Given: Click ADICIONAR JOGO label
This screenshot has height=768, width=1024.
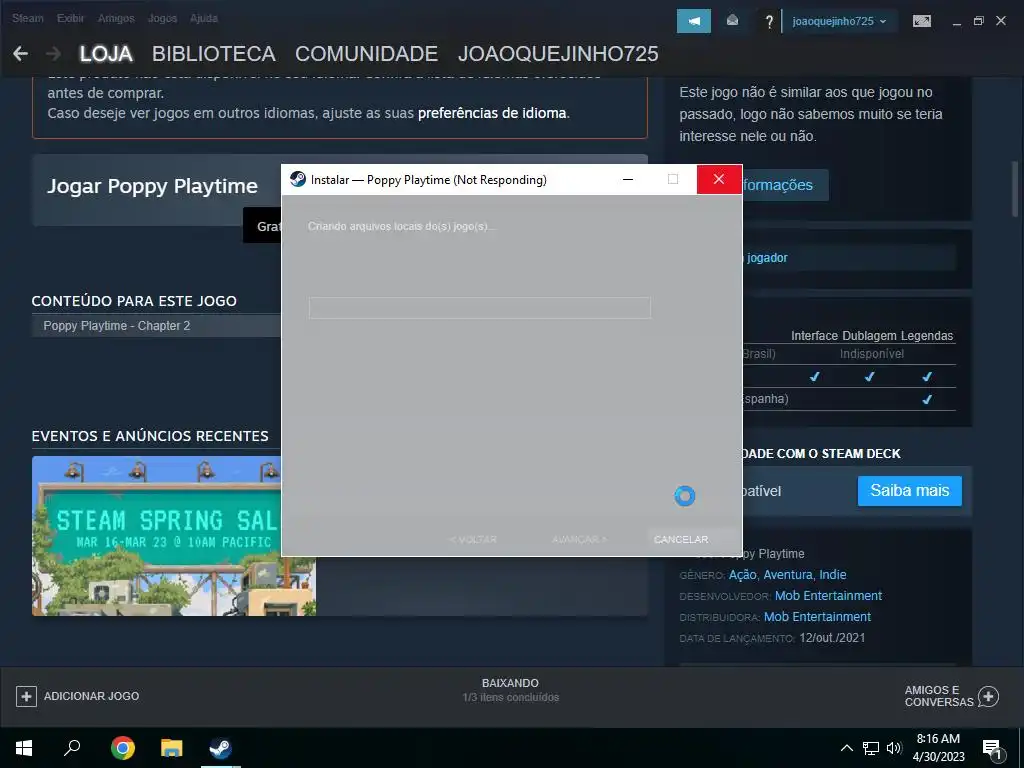Looking at the screenshot, I should [x=91, y=696].
